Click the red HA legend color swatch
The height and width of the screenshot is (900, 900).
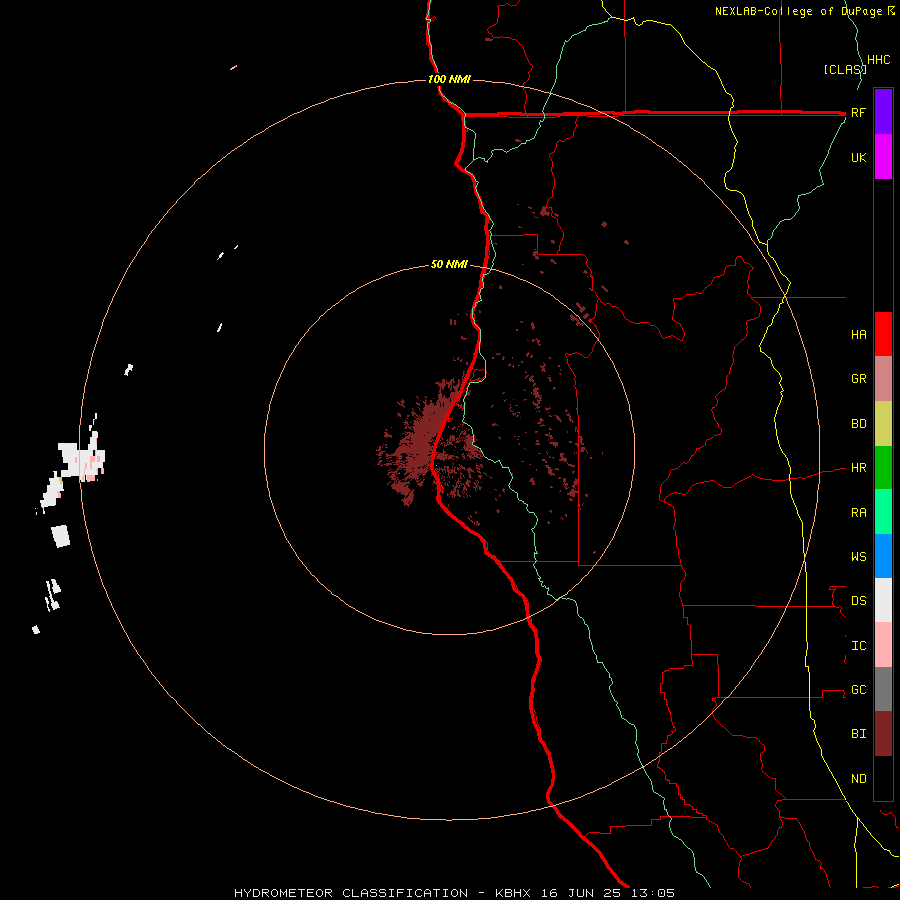[883, 334]
